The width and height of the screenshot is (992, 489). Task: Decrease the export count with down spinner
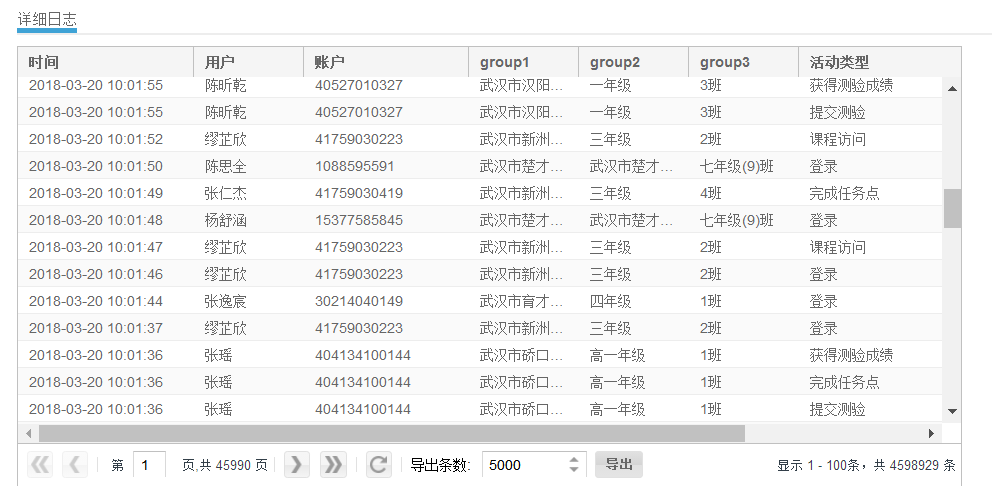point(574,470)
